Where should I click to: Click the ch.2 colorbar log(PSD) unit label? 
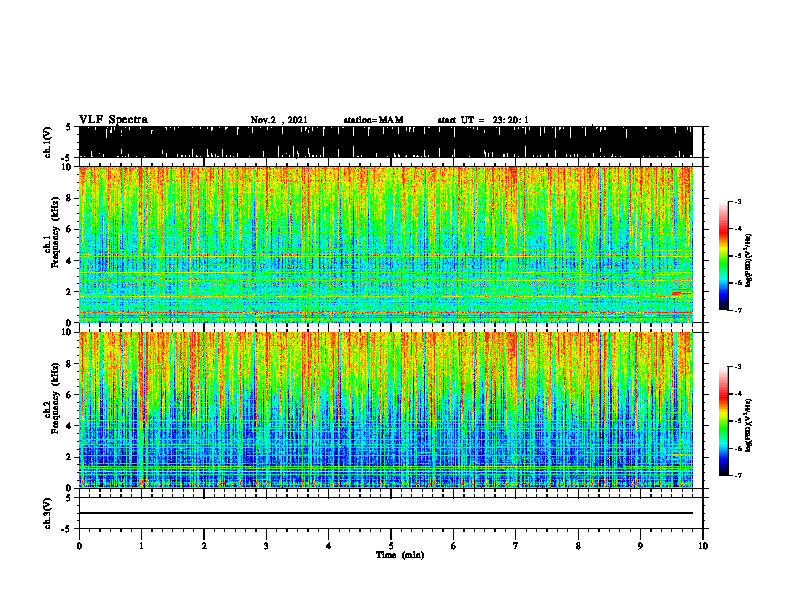click(x=749, y=425)
